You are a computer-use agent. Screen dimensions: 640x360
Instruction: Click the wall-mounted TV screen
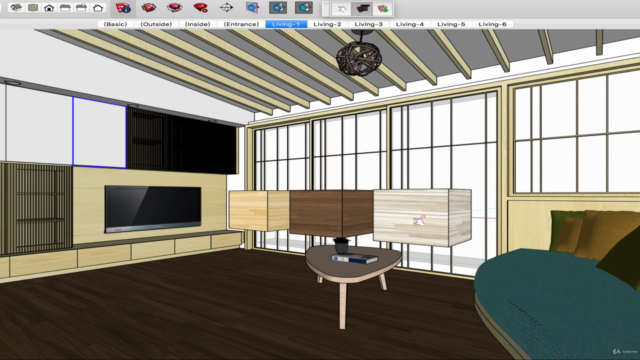153,209
